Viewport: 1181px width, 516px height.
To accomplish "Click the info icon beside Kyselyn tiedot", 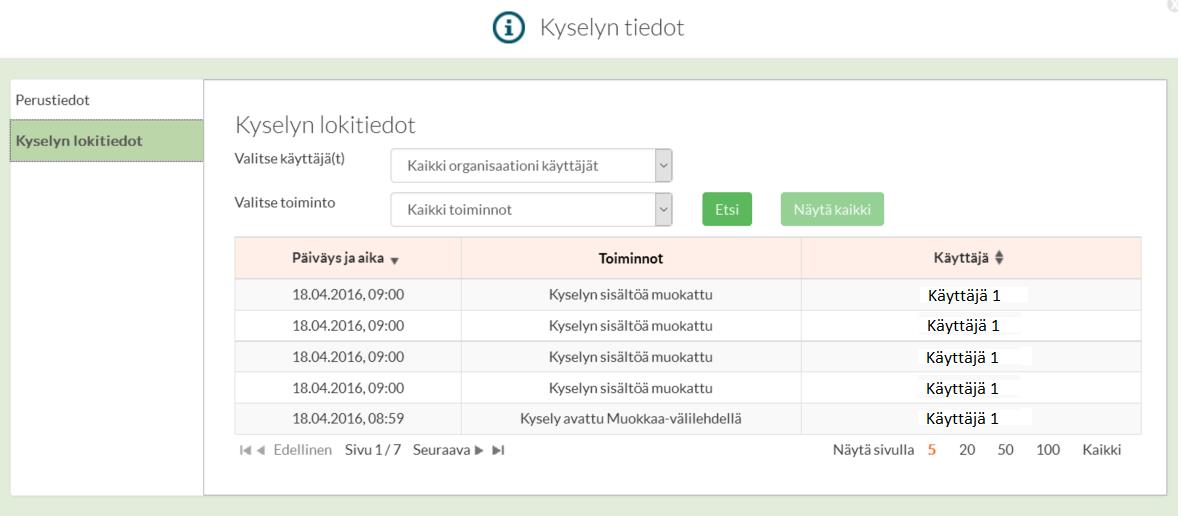I will click(508, 28).
